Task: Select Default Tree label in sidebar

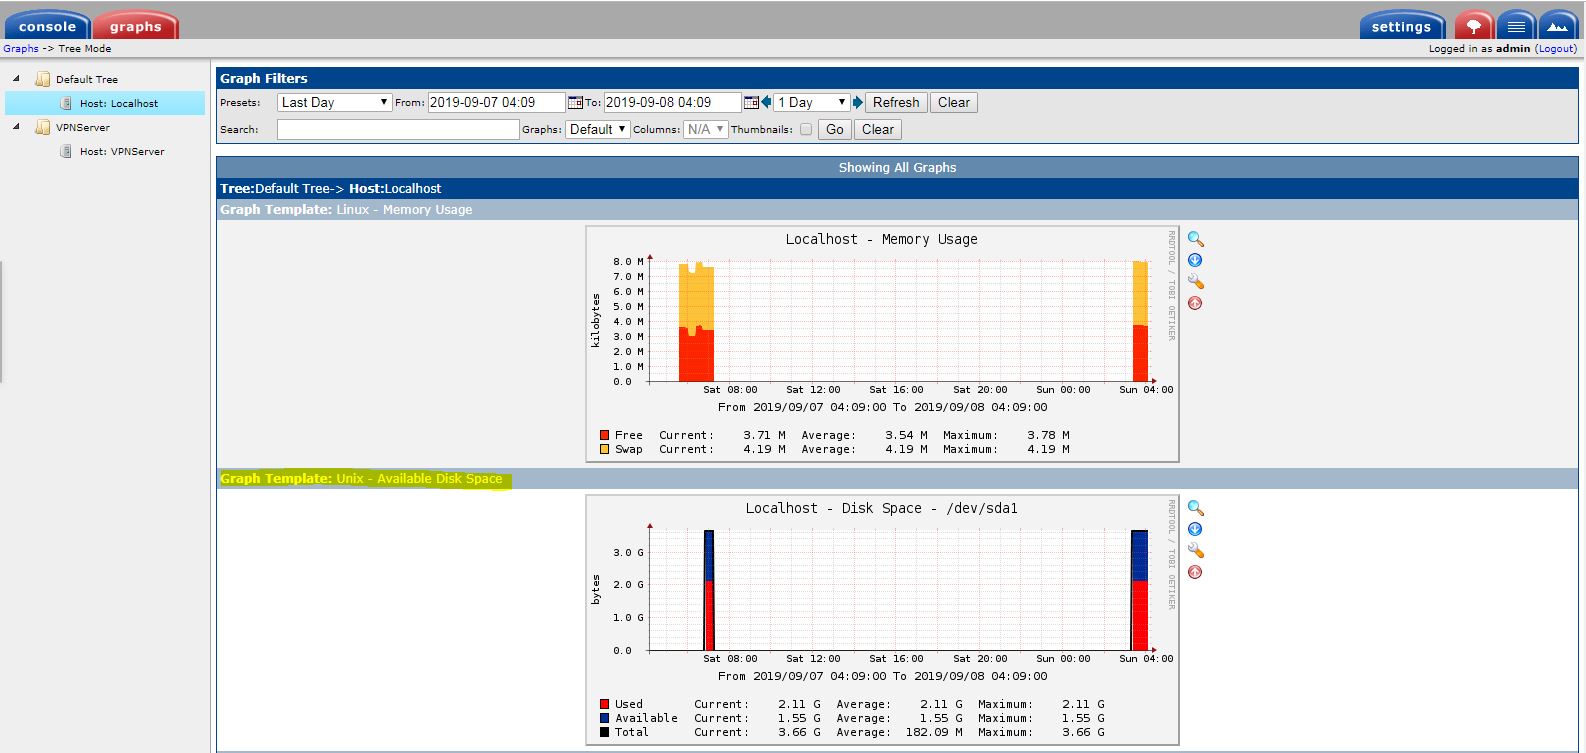Action: tap(87, 79)
